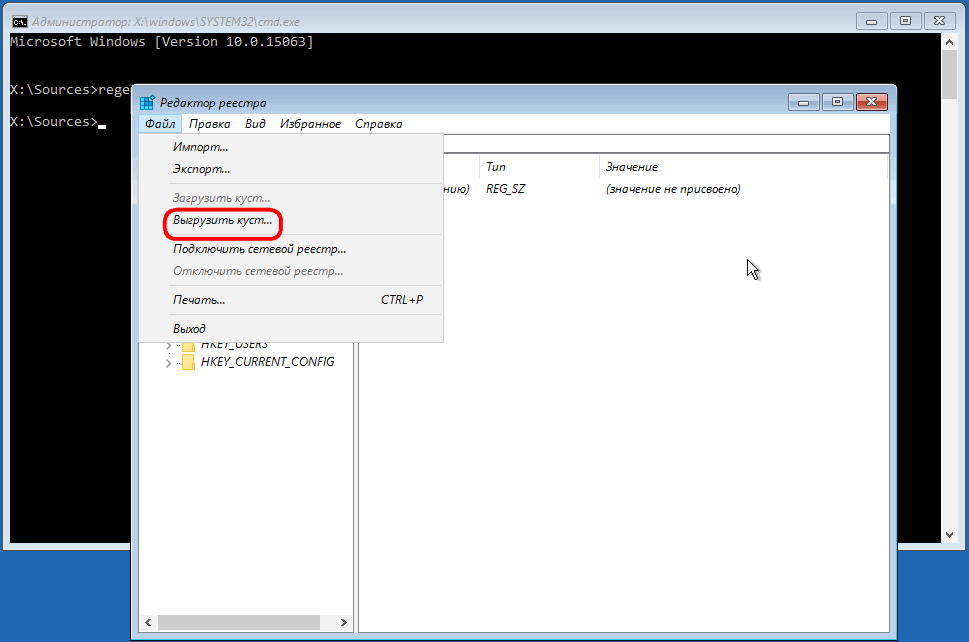Open the Избранное menu
Screen dimensions: 969x642
pos(310,124)
